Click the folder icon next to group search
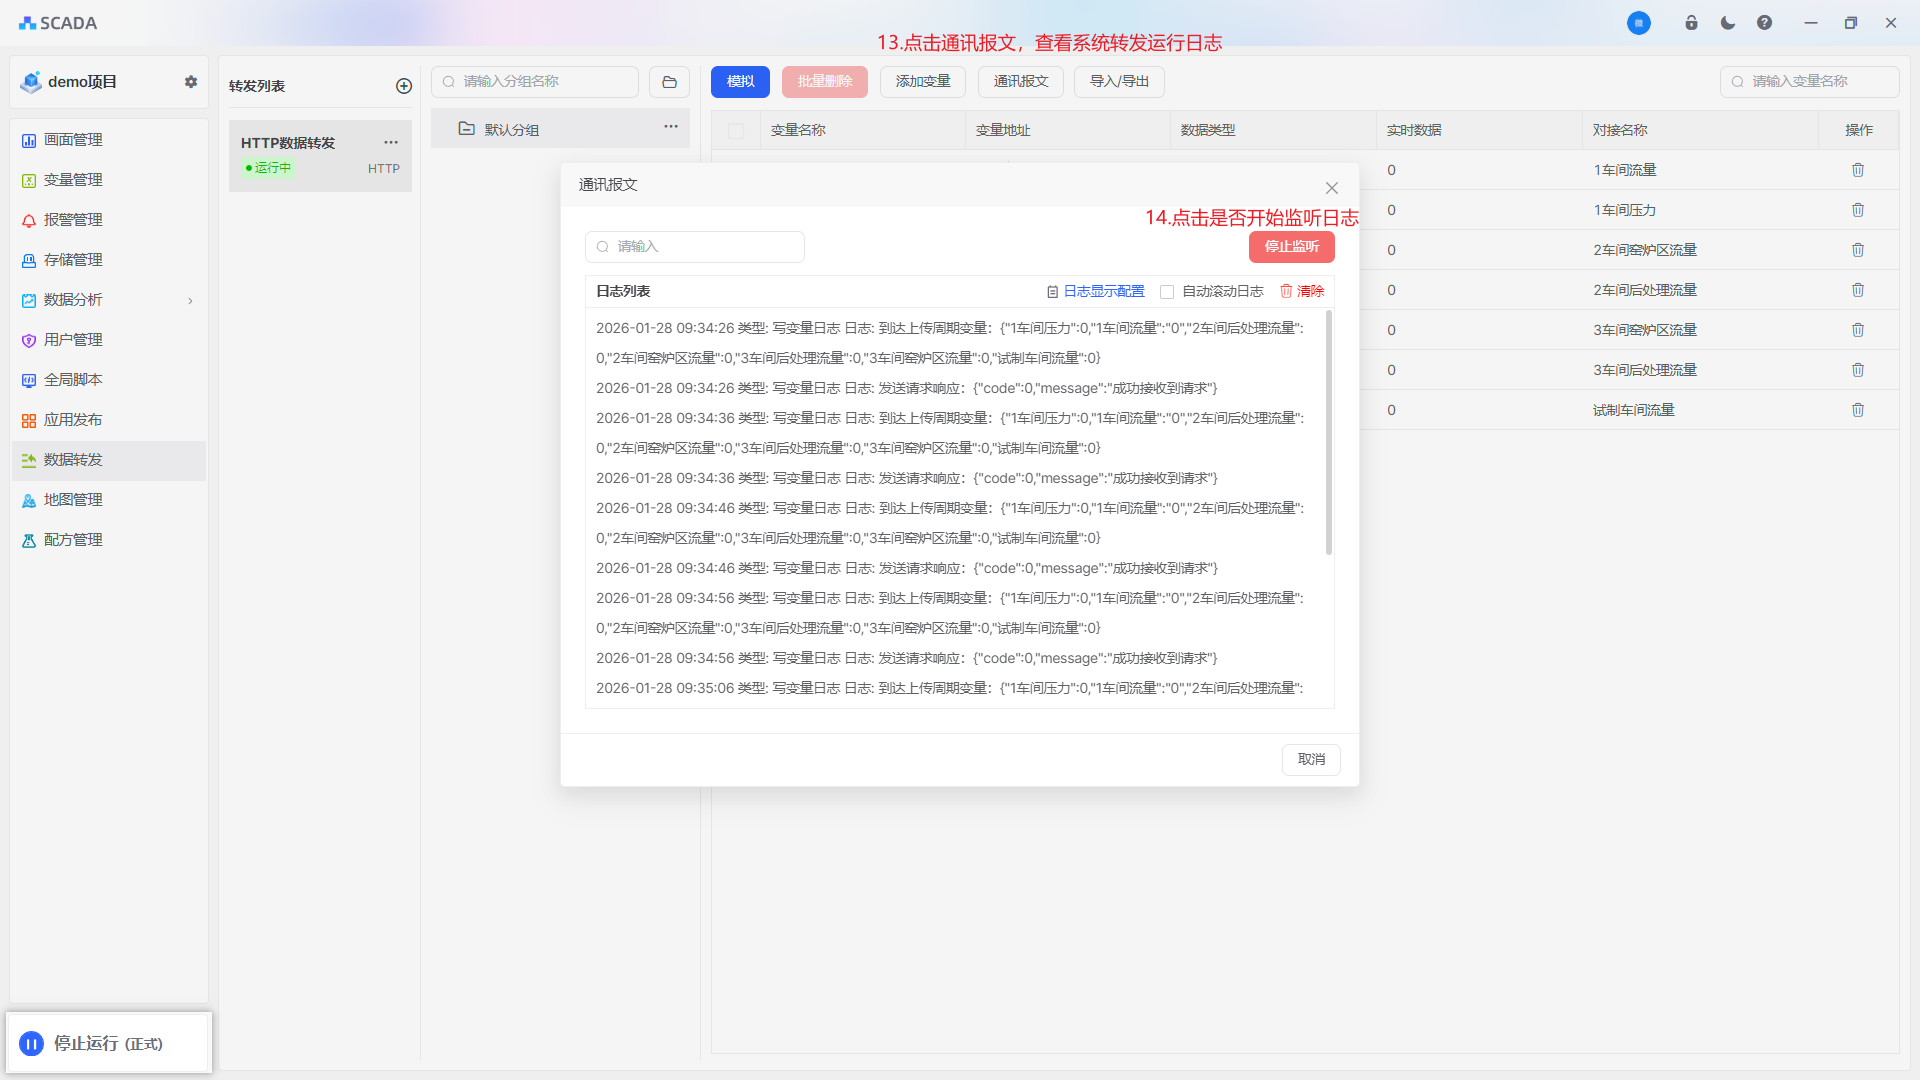 point(669,82)
